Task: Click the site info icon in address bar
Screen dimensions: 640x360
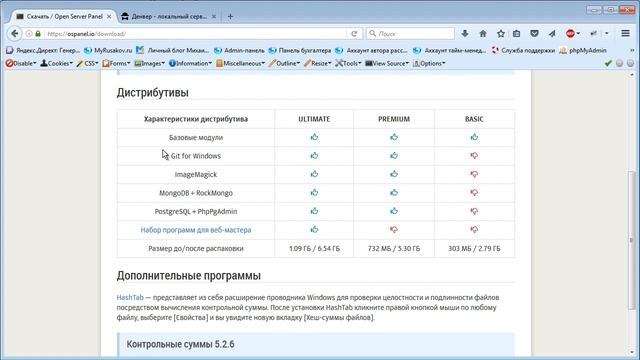Action: (x=29, y=34)
